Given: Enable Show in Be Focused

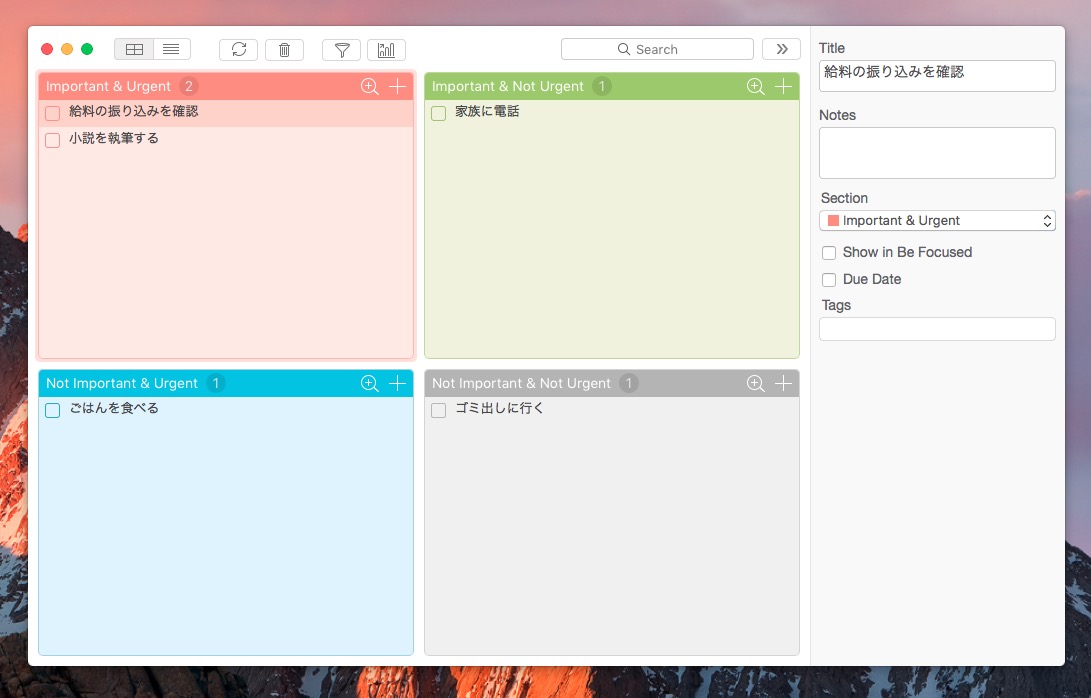Looking at the screenshot, I should click(x=829, y=253).
